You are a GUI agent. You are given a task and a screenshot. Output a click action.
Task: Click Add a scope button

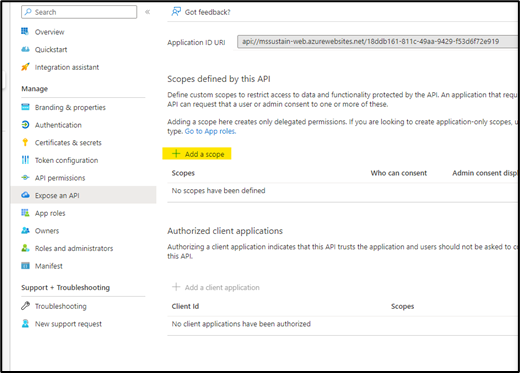click(x=197, y=154)
